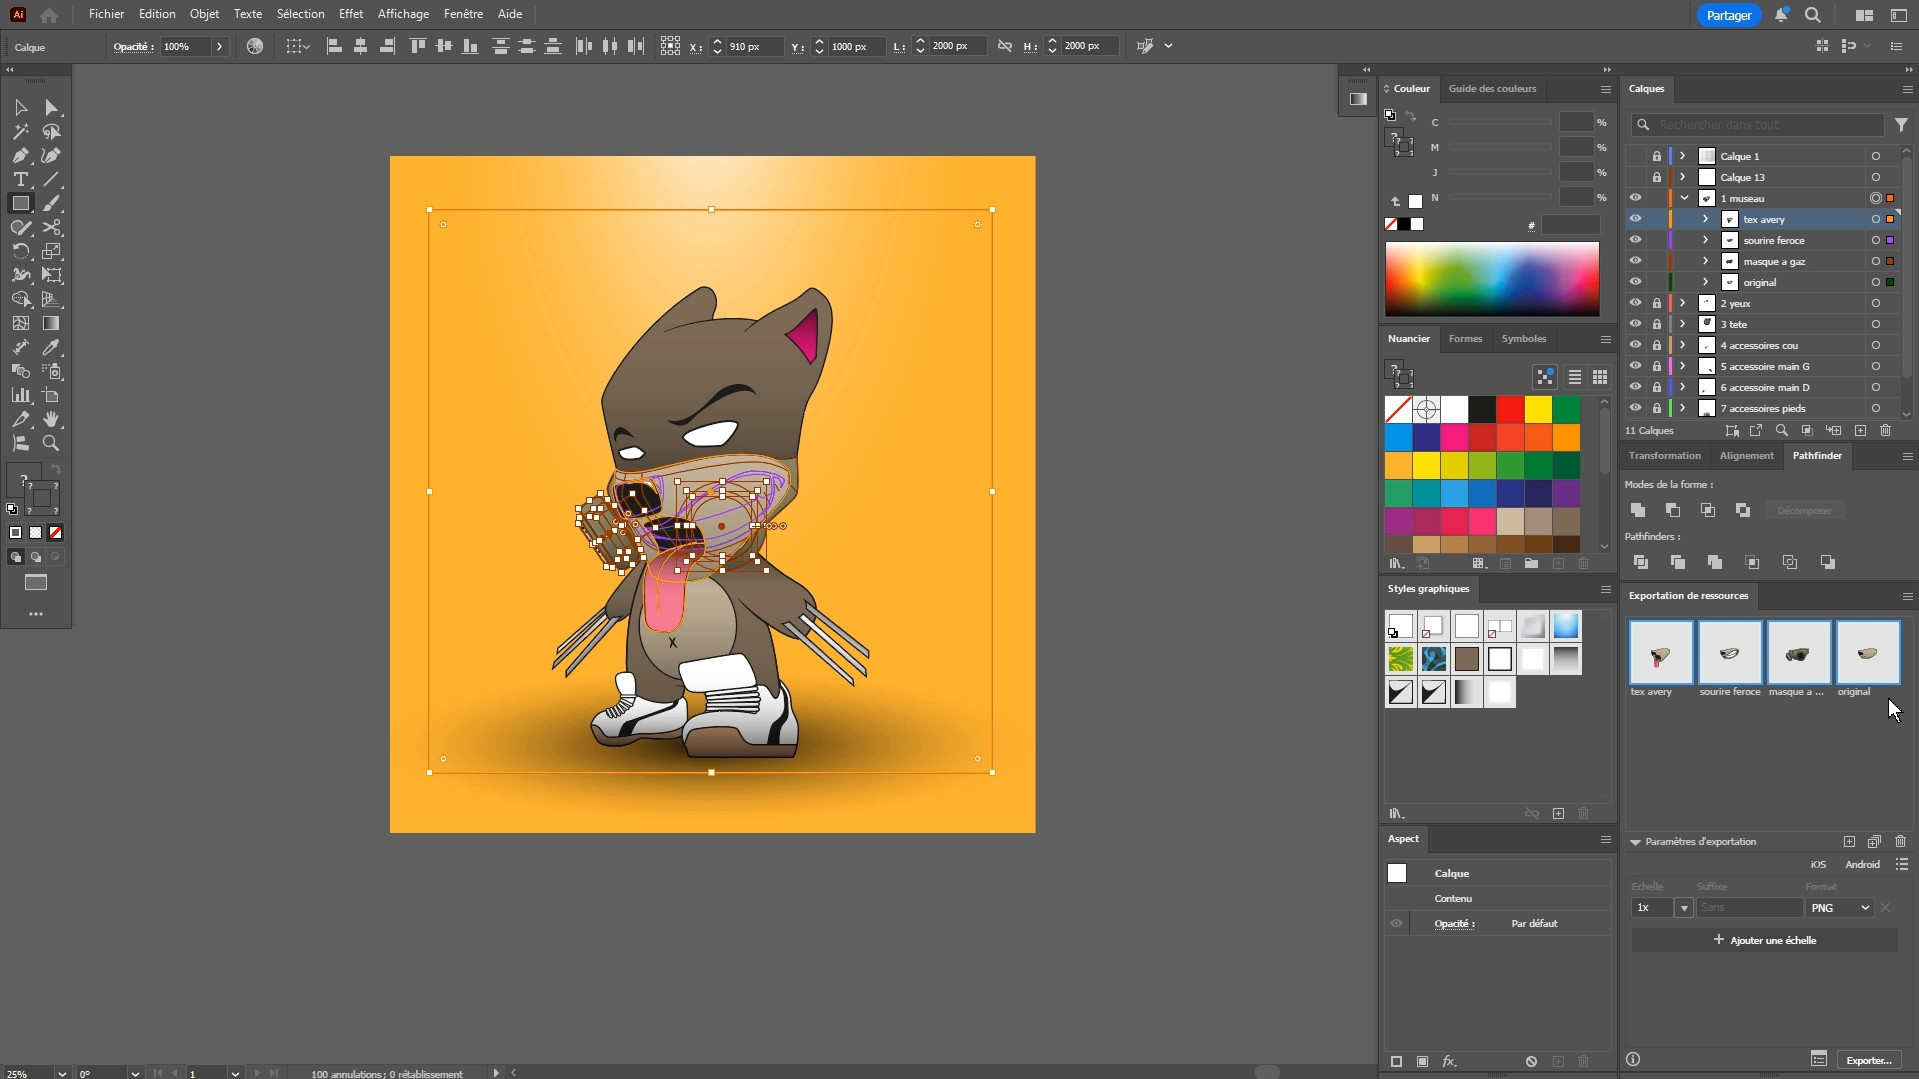
Task: Select the Shape Builder tool
Action: [20, 299]
